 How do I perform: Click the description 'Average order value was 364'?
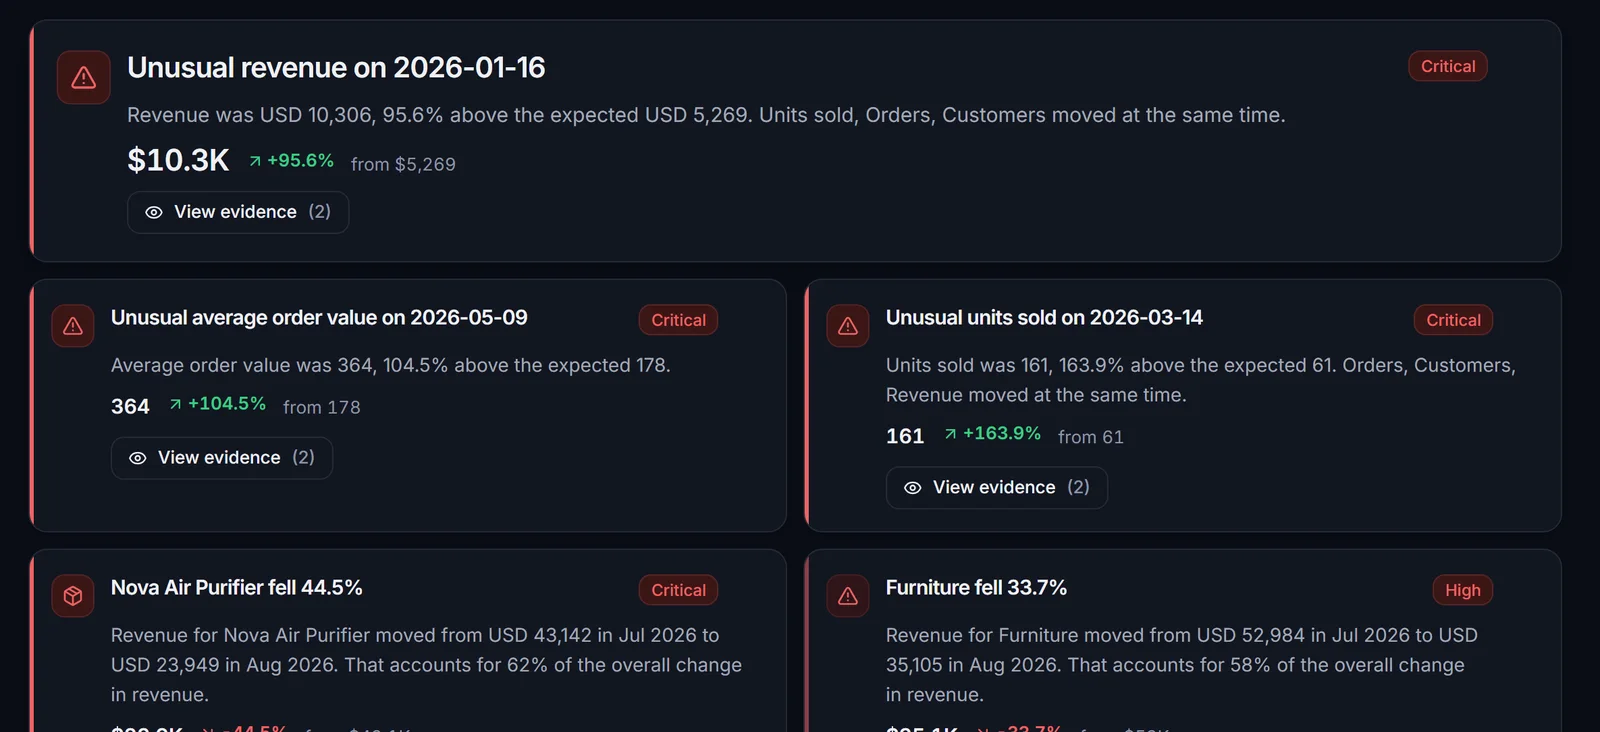coord(391,365)
